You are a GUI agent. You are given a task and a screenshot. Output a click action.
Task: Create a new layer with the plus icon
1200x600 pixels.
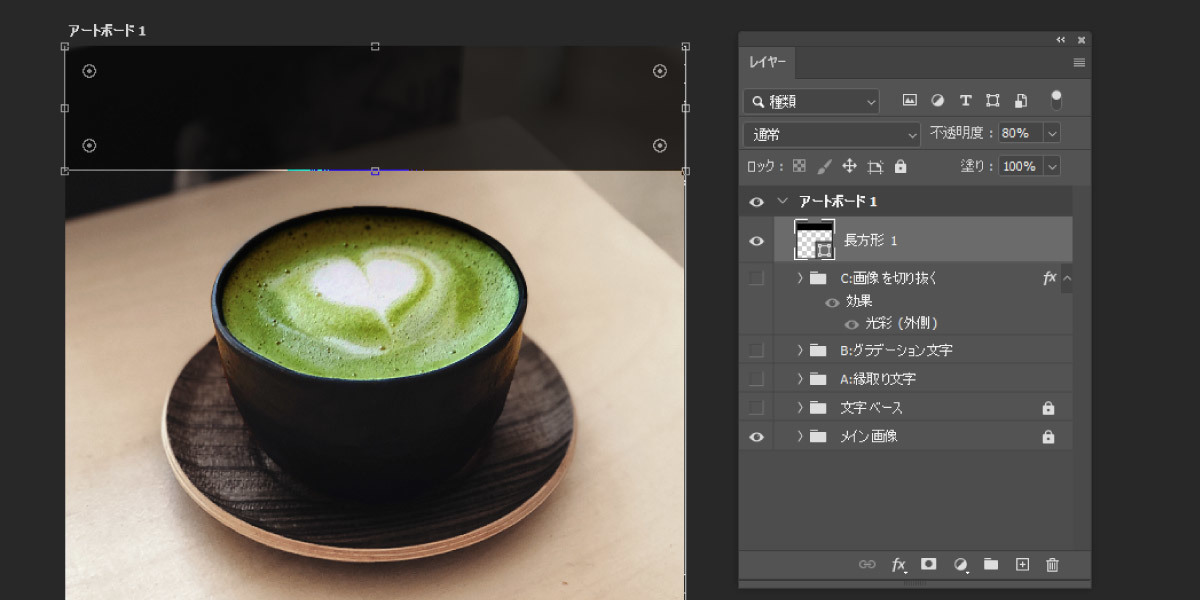[x=1022, y=564]
